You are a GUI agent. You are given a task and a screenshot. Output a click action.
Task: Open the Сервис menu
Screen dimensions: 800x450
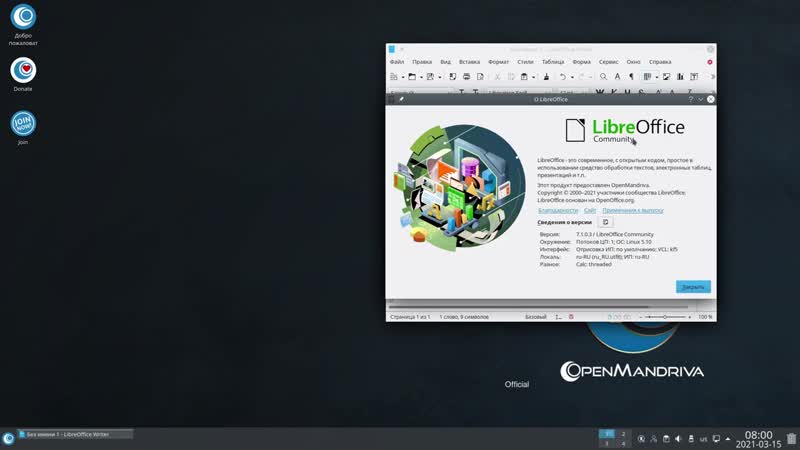point(609,62)
